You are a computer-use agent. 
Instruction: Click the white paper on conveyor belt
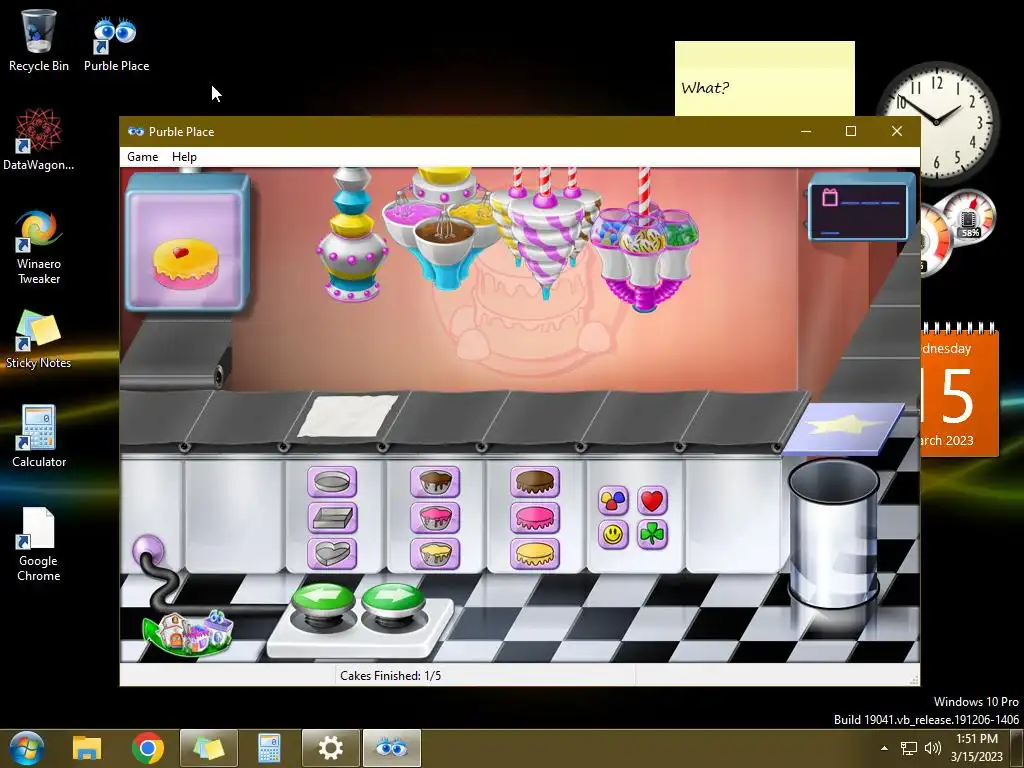pyautogui.click(x=348, y=416)
